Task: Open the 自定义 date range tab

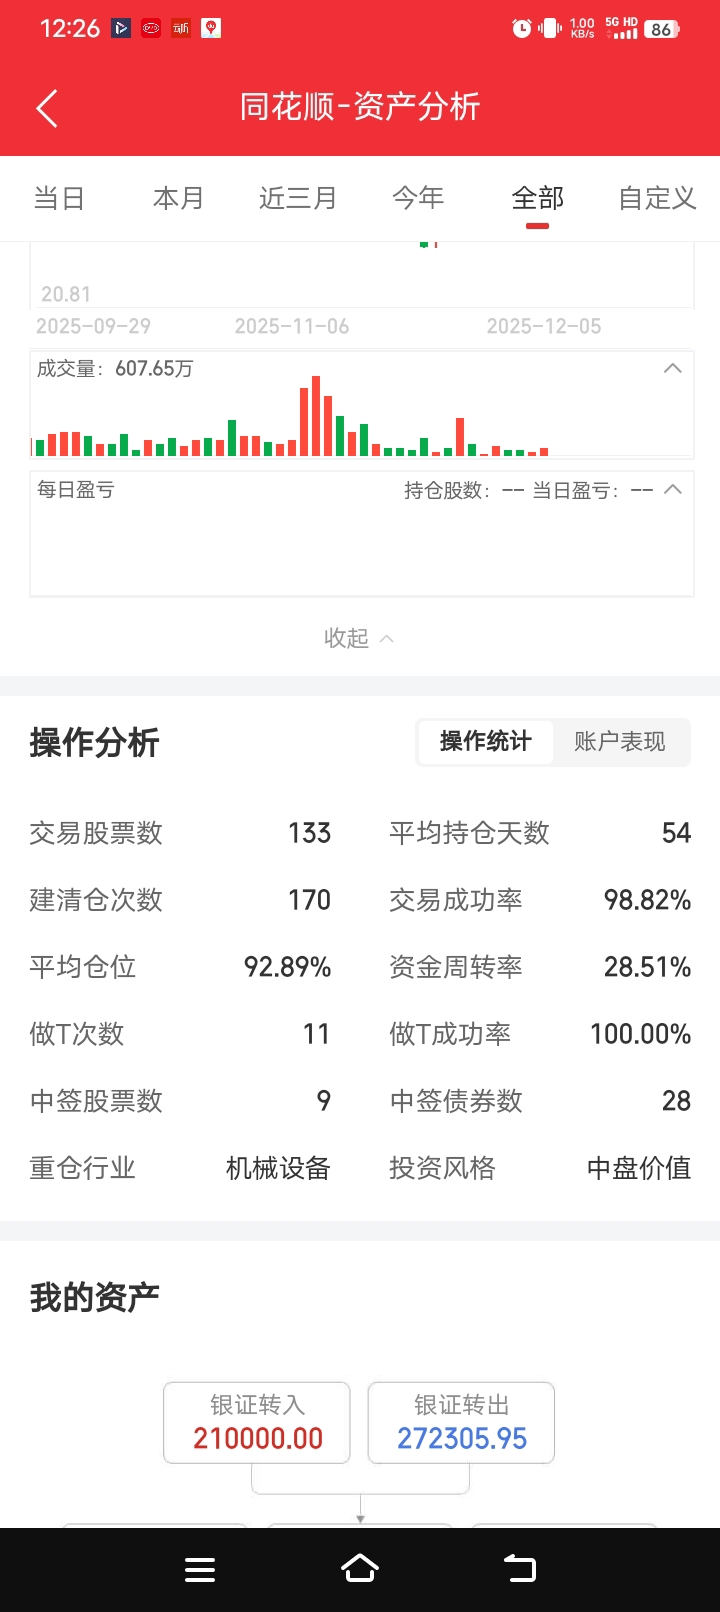Action: click(657, 198)
